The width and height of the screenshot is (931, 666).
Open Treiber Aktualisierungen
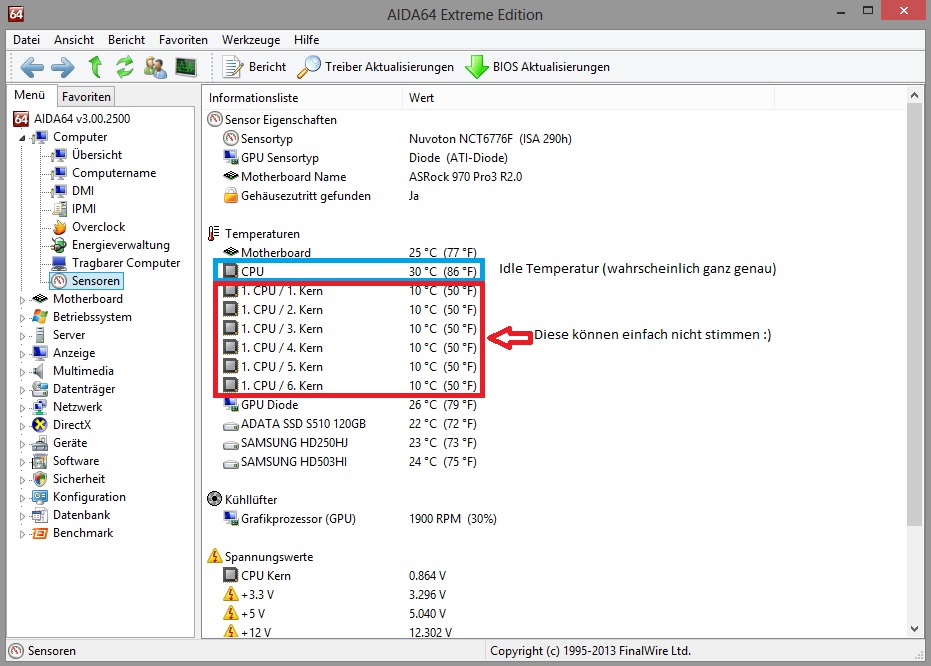coord(375,67)
